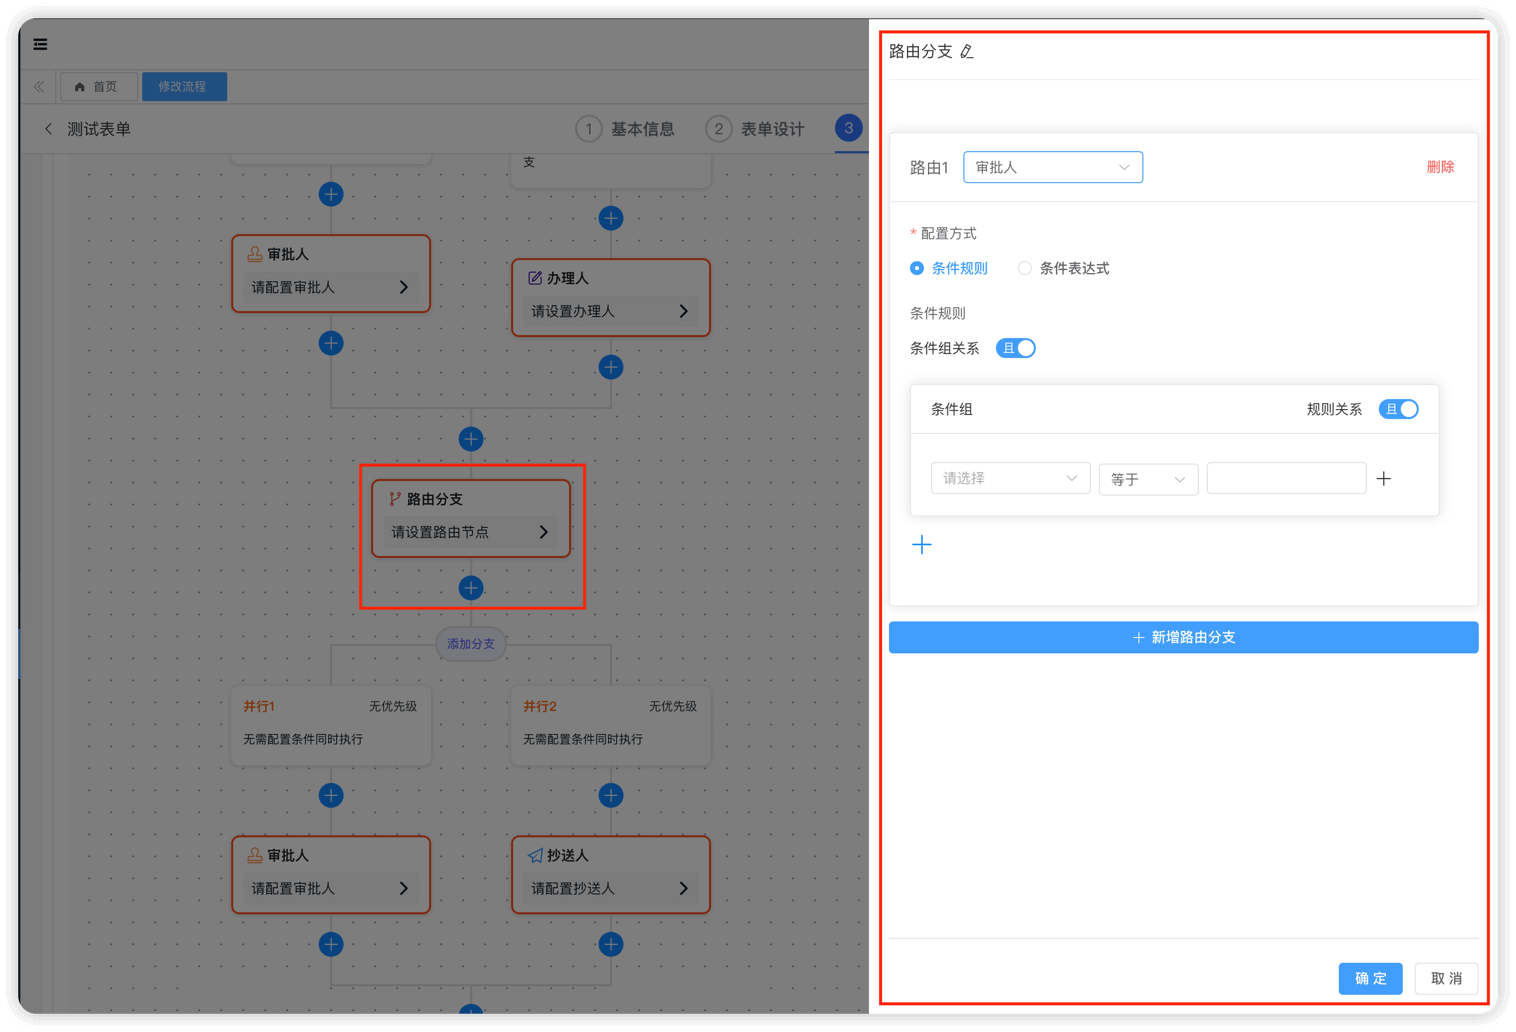Click the hamburger menu icon at top left
This screenshot has width=1516, height=1032.
tap(40, 44)
